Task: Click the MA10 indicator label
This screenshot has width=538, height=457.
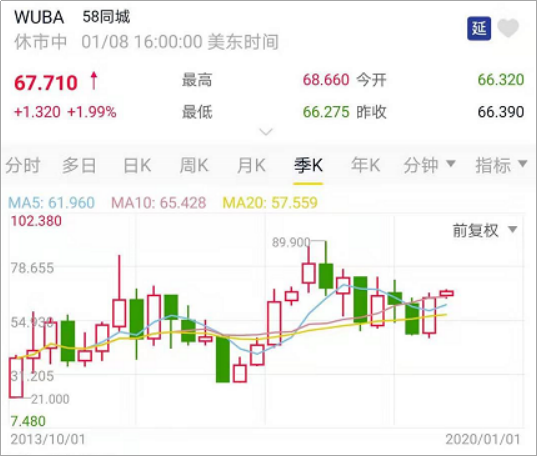Action: pos(159,203)
